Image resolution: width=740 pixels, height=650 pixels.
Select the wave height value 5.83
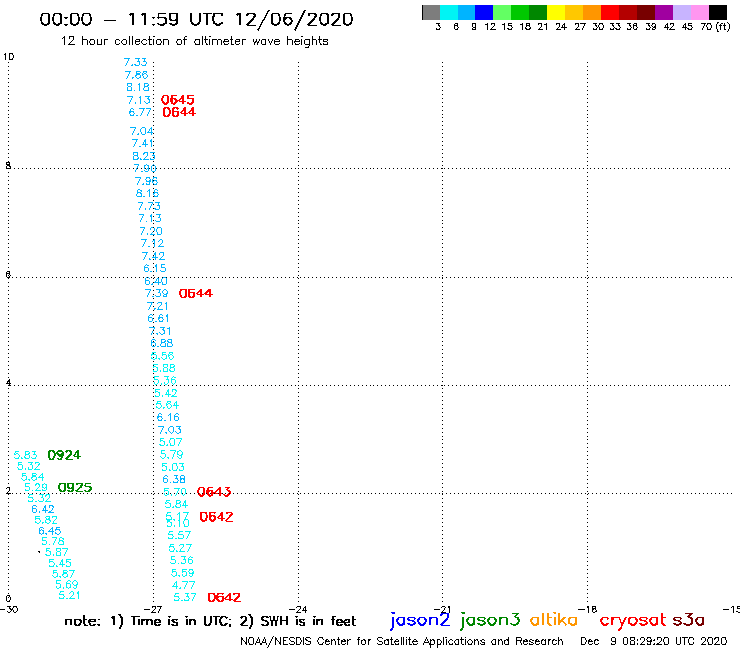[25, 455]
